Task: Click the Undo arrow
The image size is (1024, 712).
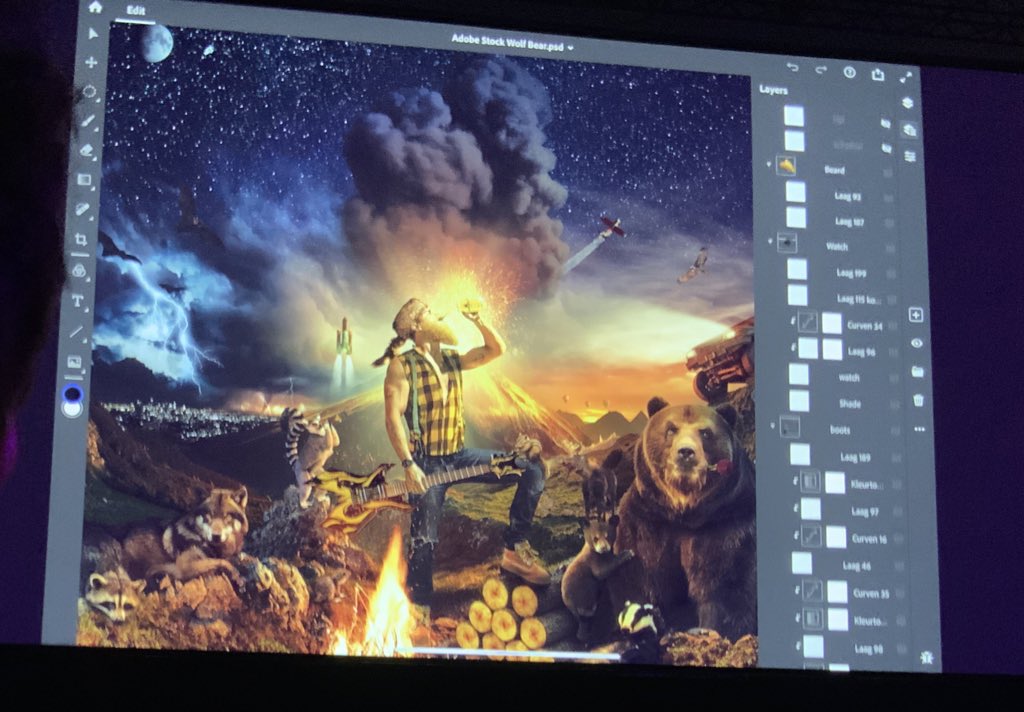Action: [792, 67]
